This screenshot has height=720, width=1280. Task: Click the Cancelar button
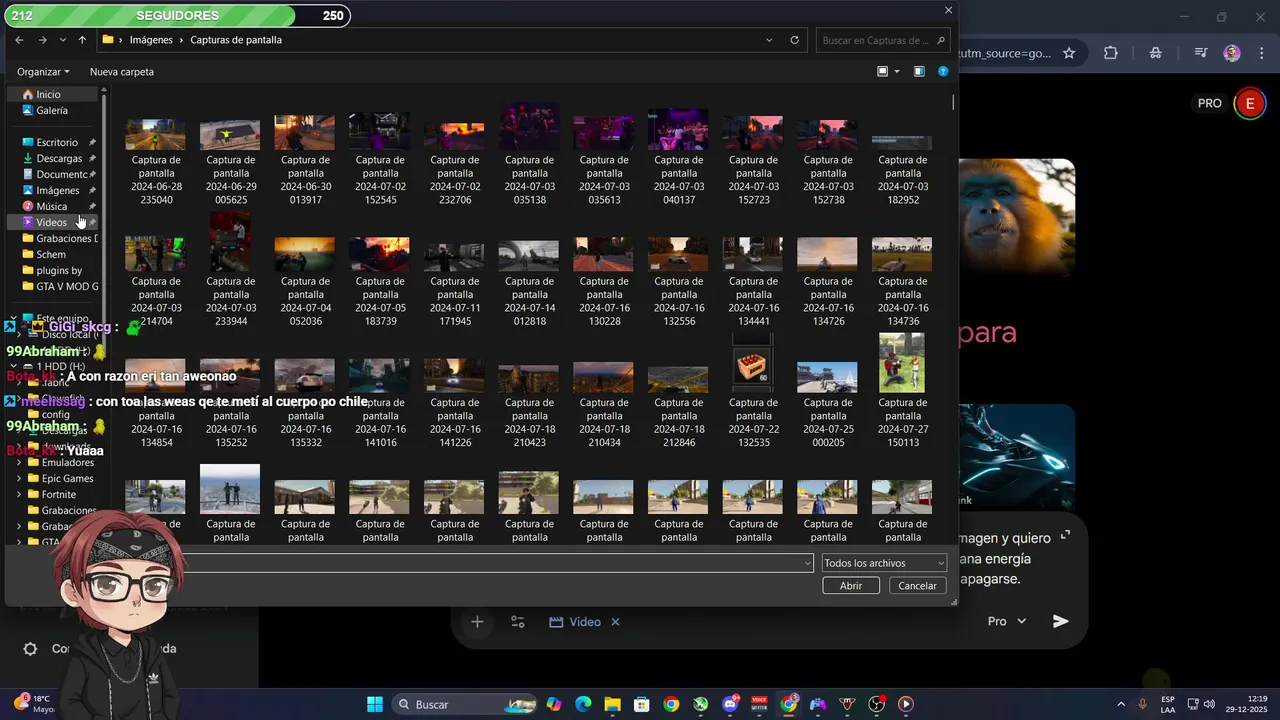(917, 586)
